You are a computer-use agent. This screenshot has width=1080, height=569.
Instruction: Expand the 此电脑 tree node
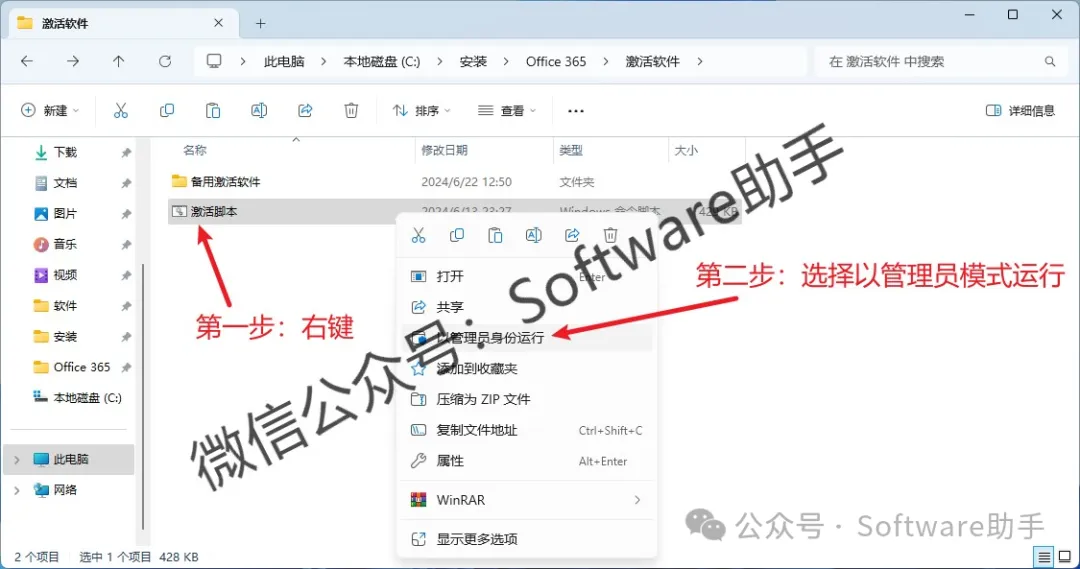click(17, 459)
